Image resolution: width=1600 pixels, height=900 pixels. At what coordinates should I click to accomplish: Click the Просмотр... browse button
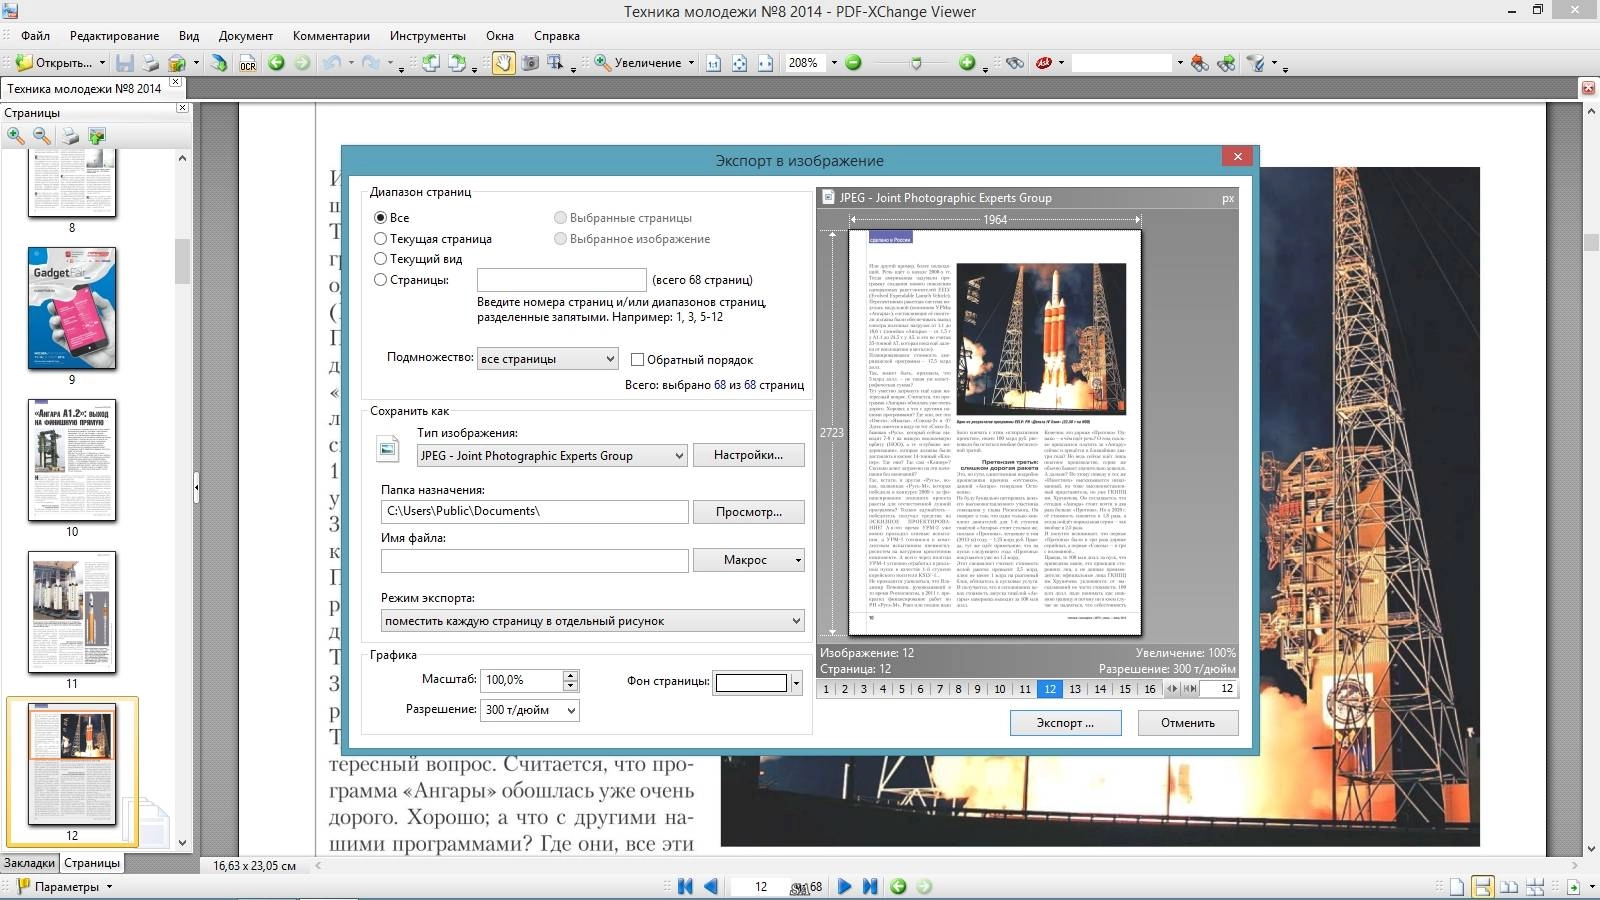(748, 511)
